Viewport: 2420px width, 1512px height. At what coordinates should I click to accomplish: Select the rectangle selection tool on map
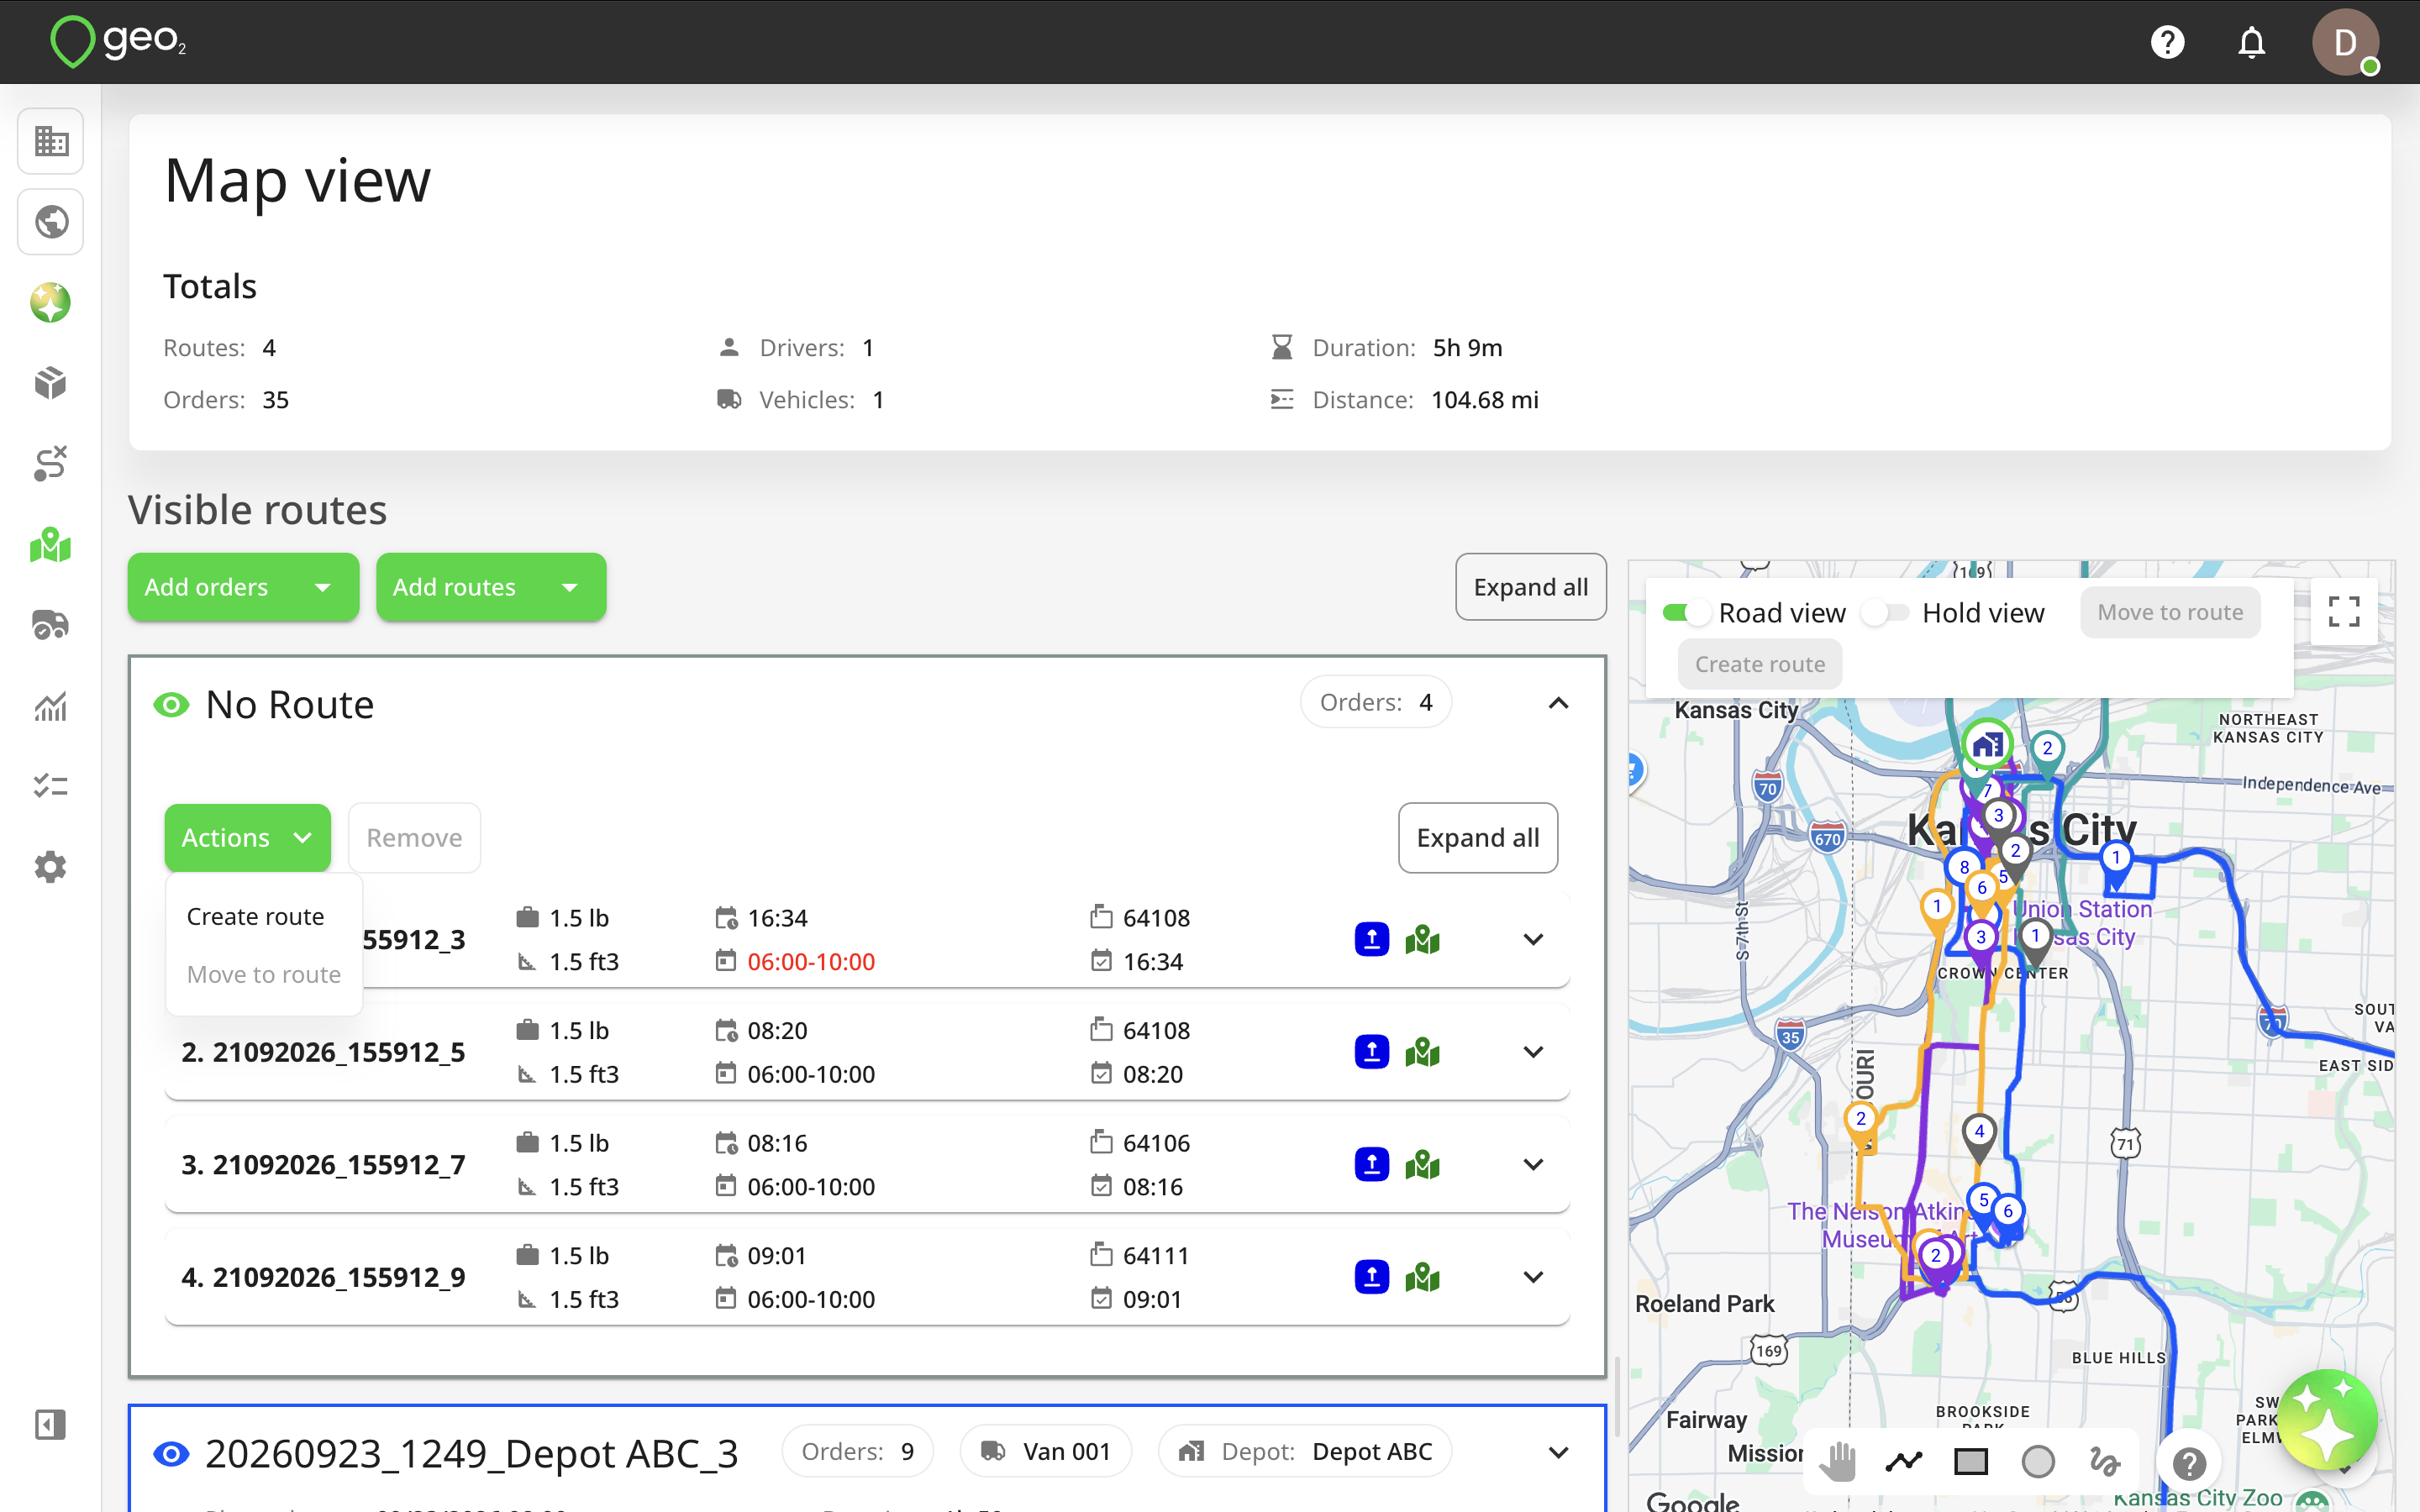(1971, 1462)
